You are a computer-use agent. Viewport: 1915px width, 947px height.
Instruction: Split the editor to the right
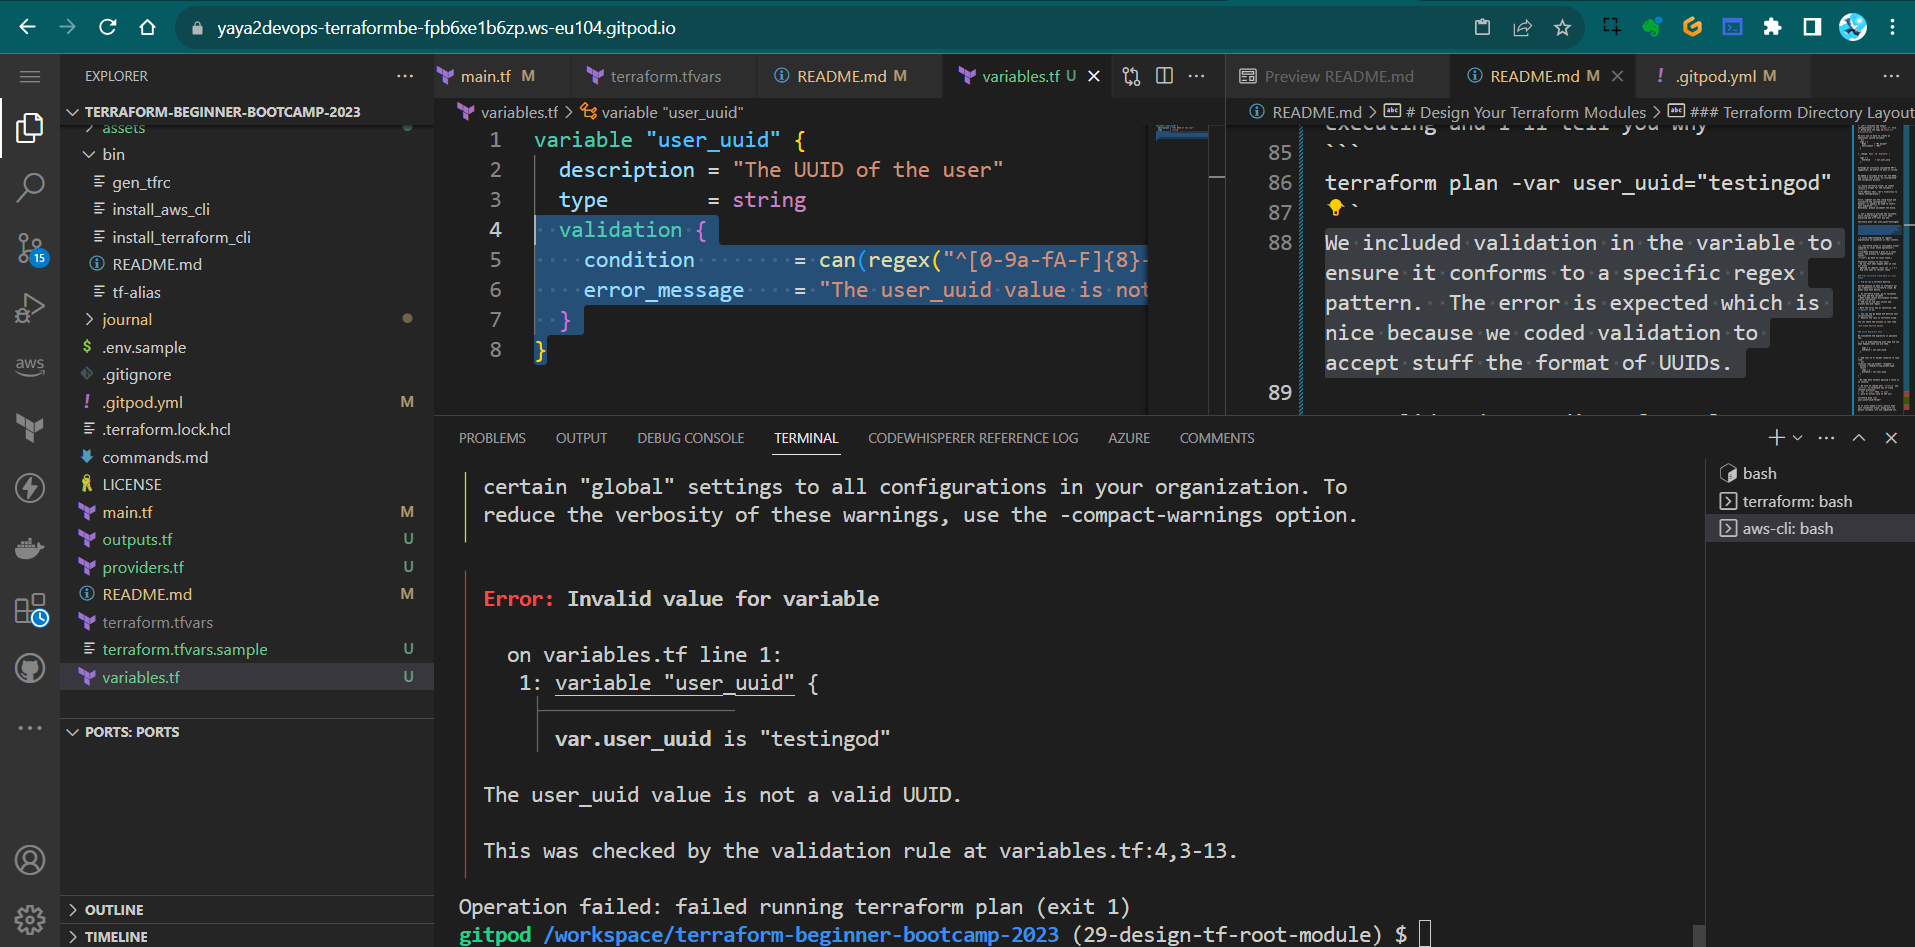pyautogui.click(x=1164, y=76)
